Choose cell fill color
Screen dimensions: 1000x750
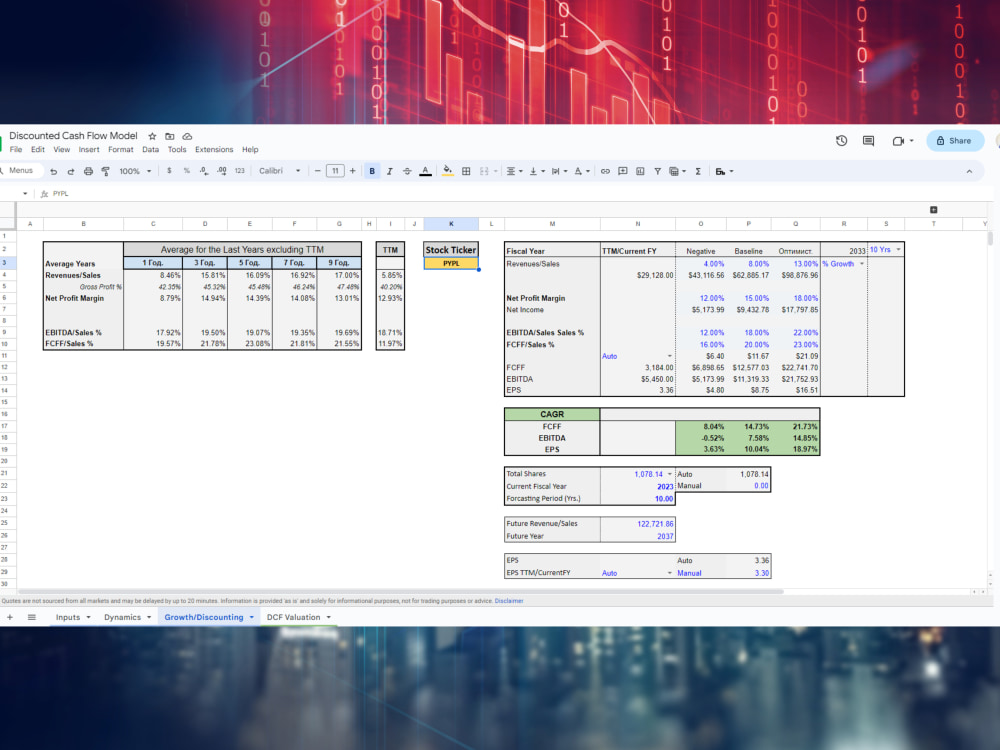click(448, 171)
